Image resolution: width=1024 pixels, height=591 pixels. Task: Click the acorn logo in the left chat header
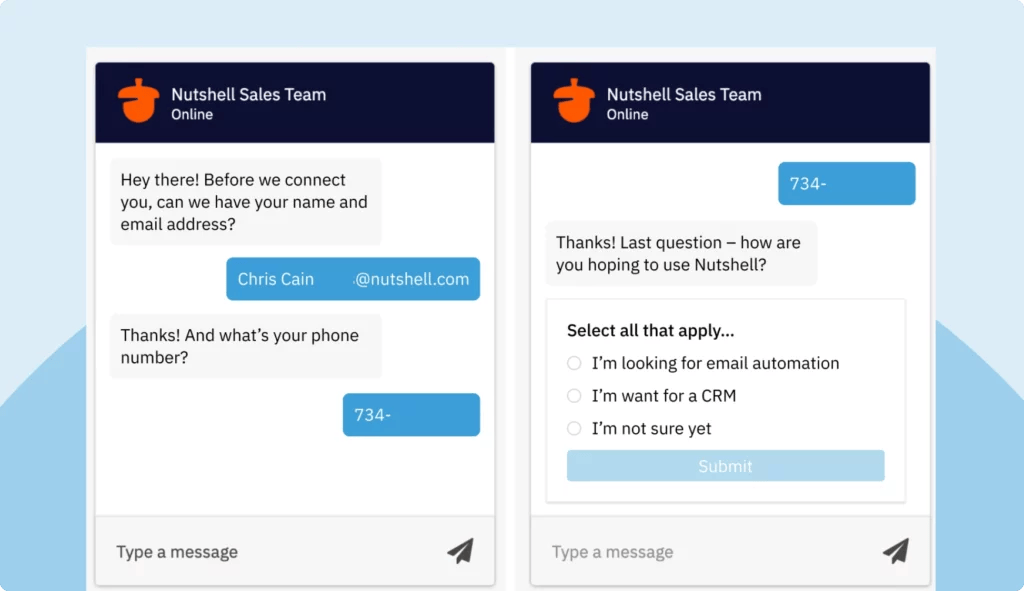(138, 101)
